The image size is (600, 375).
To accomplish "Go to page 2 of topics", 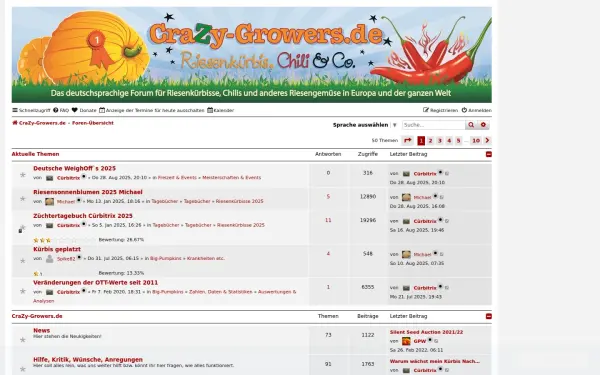I will point(430,140).
